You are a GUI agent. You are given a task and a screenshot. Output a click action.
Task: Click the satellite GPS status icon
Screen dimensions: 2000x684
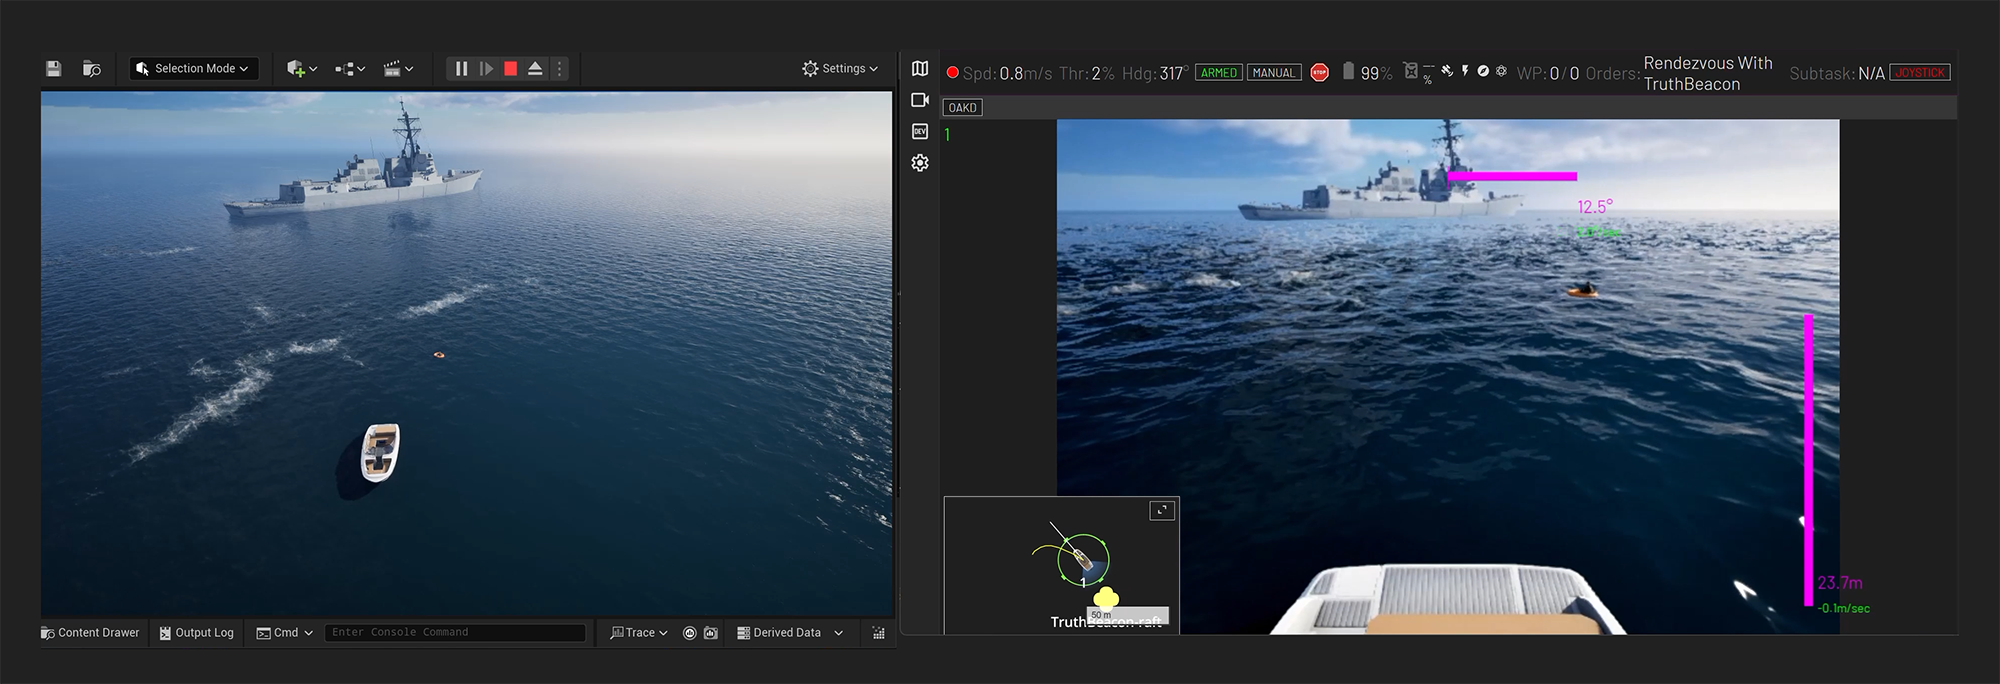(x=1447, y=71)
